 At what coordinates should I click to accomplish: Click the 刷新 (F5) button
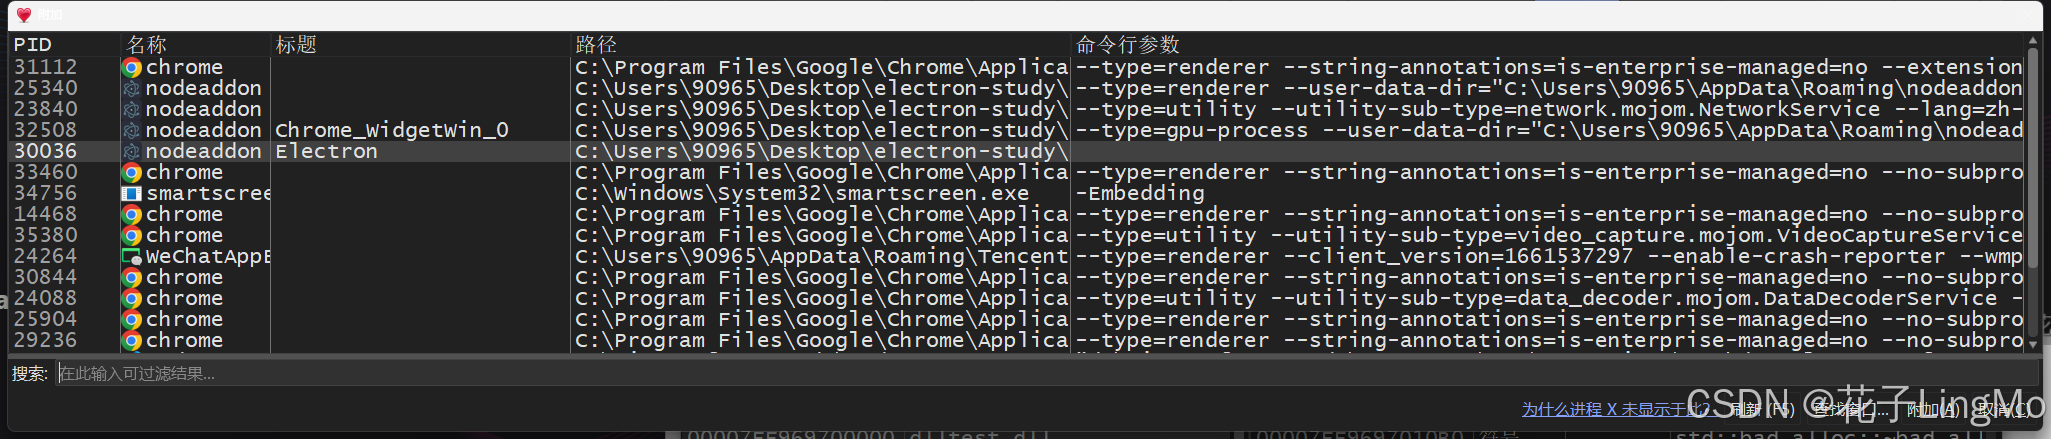point(1764,409)
